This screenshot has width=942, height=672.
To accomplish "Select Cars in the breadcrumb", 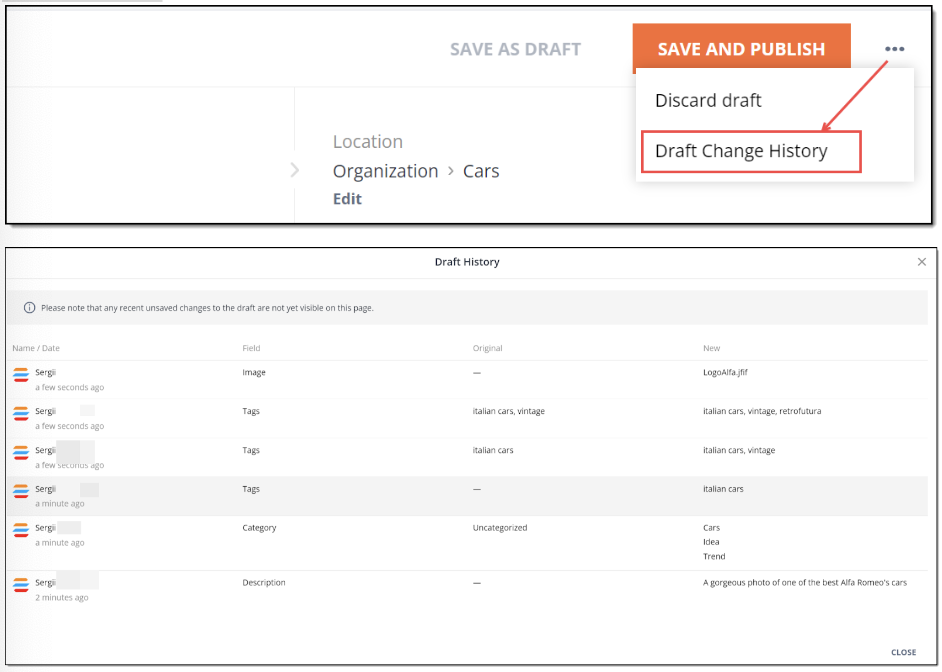I will (x=481, y=170).
